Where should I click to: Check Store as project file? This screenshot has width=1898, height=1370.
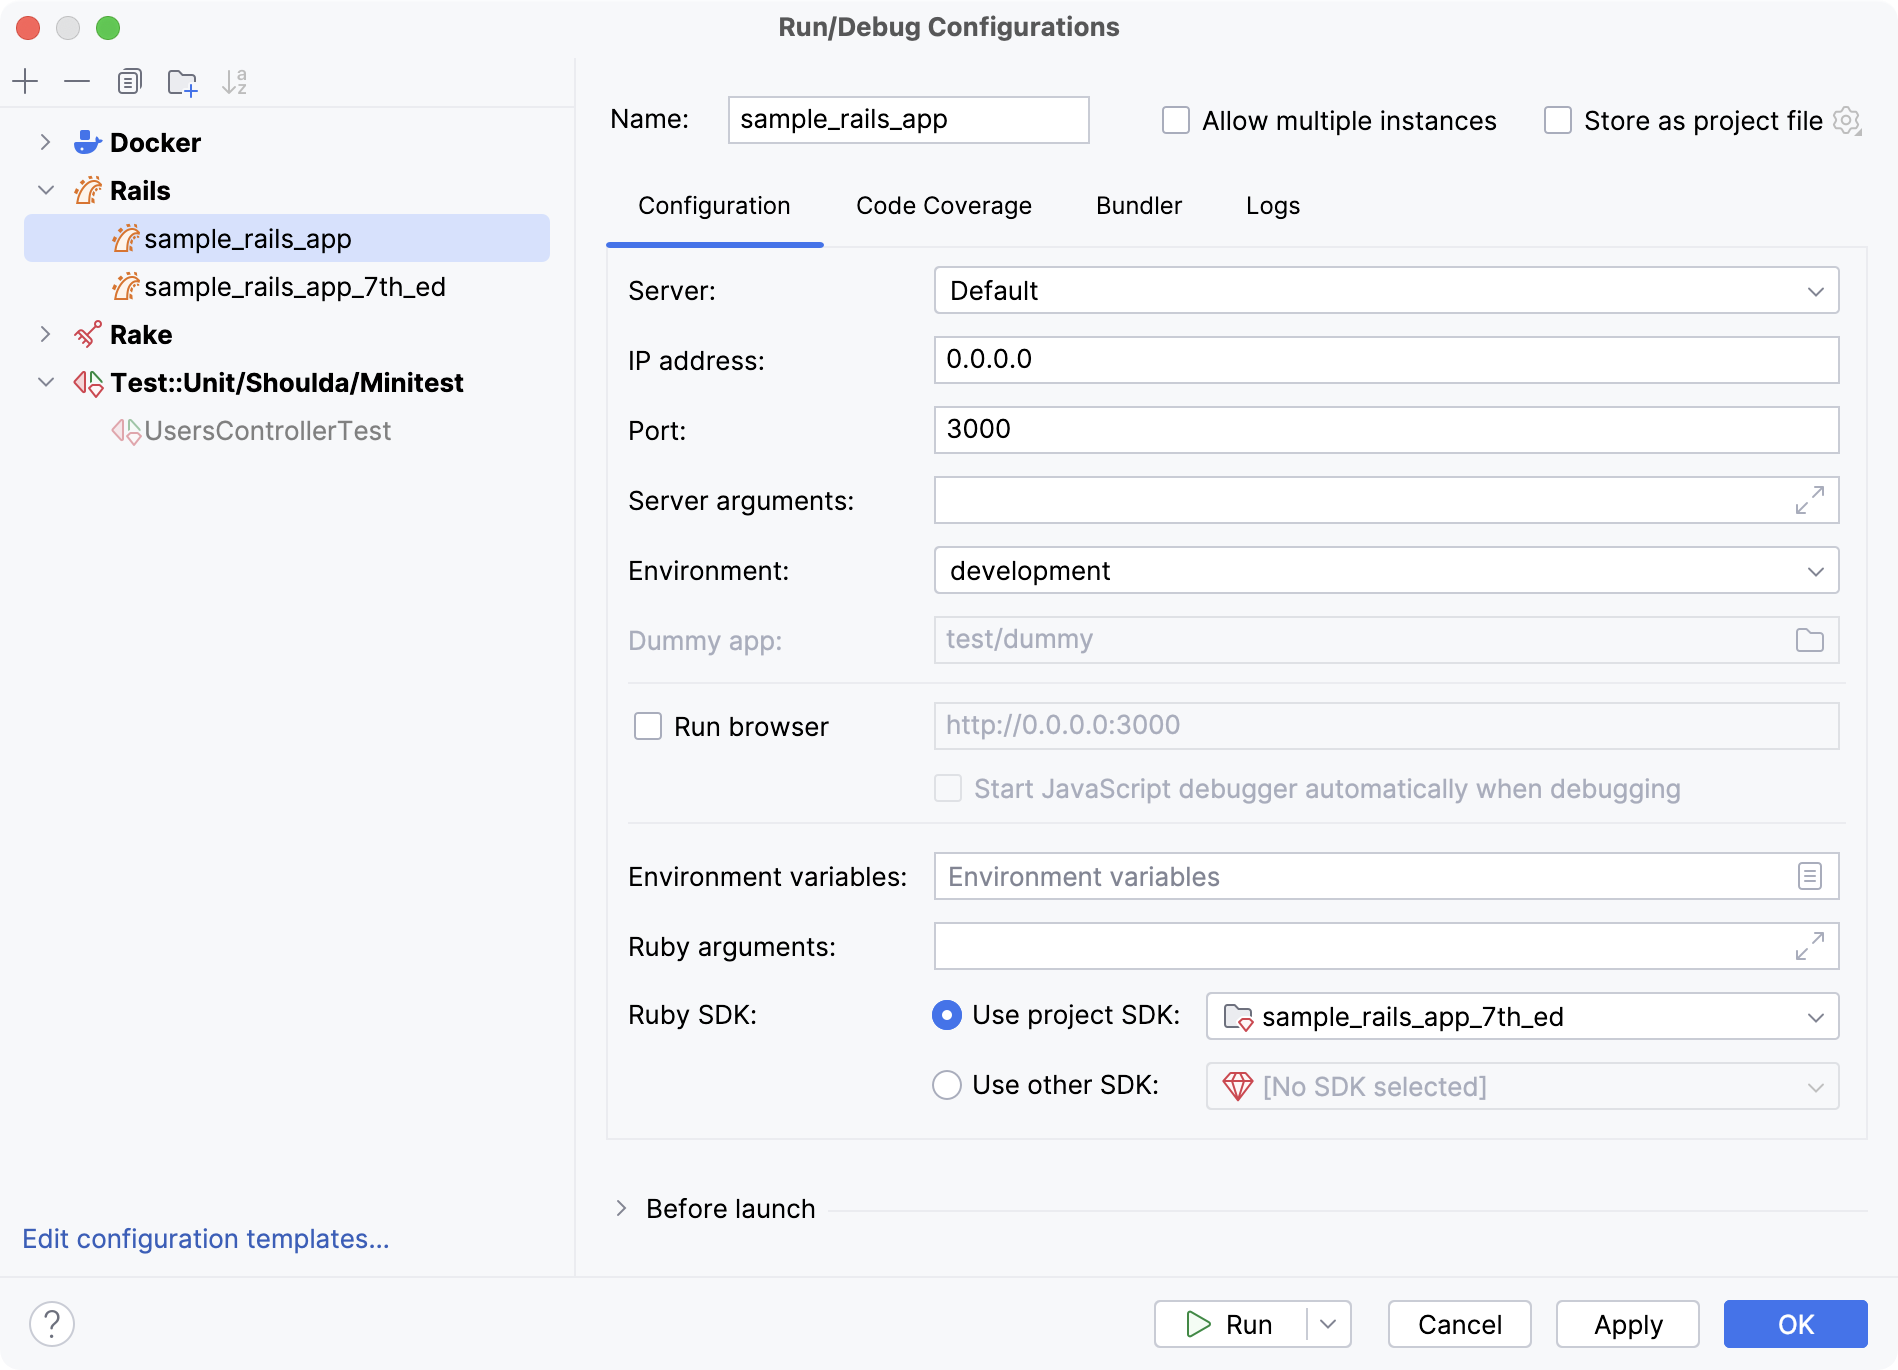[1558, 120]
